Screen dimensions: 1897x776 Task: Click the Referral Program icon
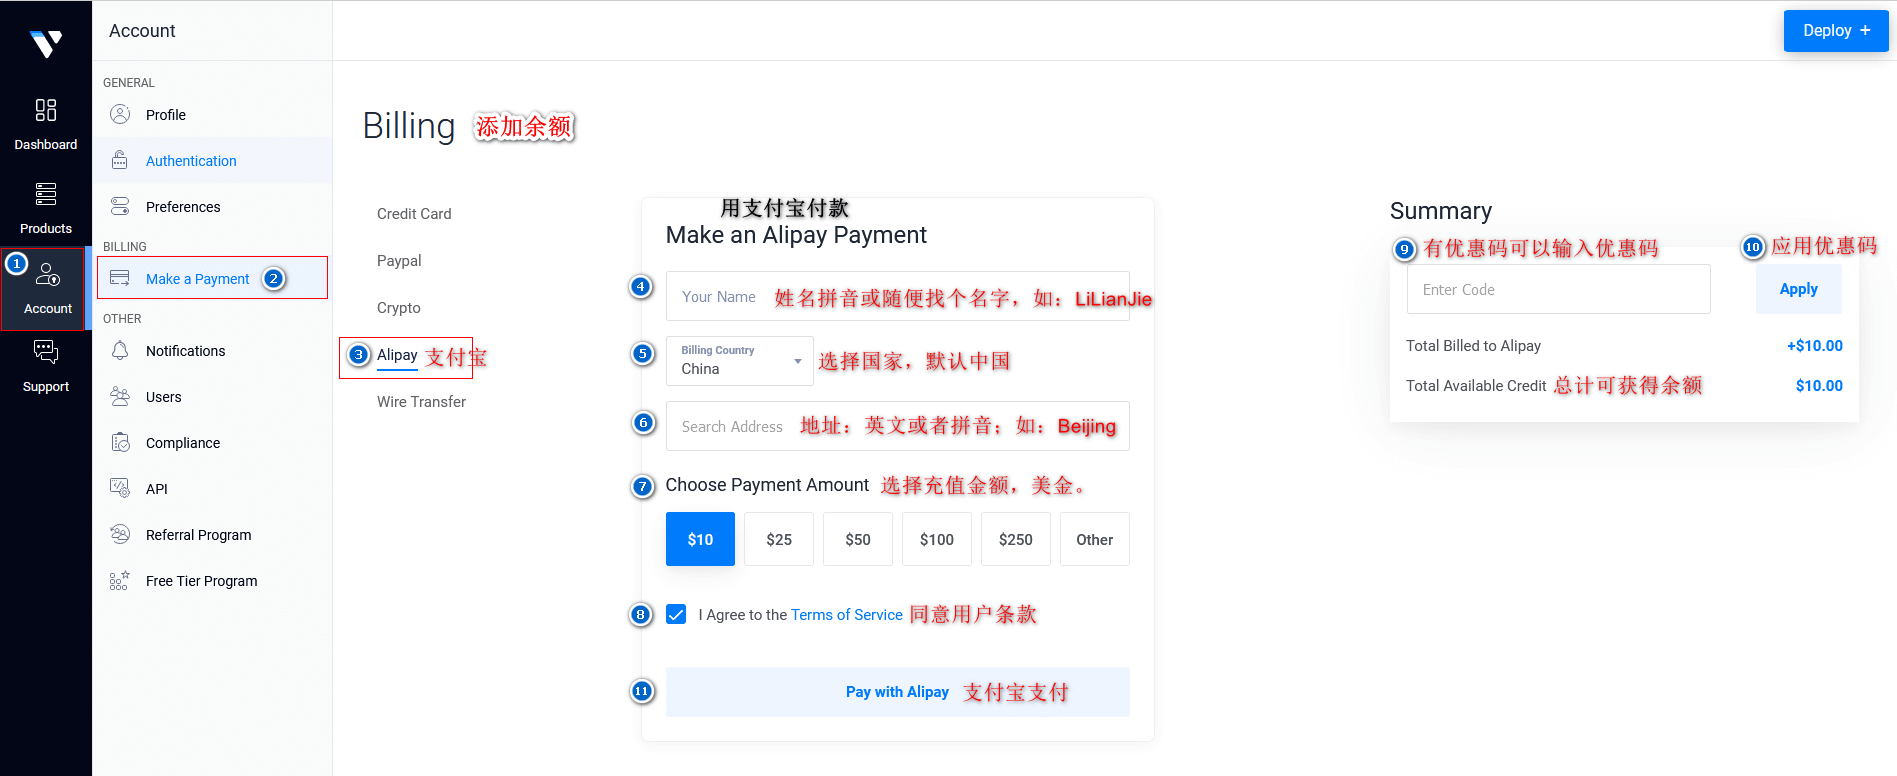coord(120,534)
